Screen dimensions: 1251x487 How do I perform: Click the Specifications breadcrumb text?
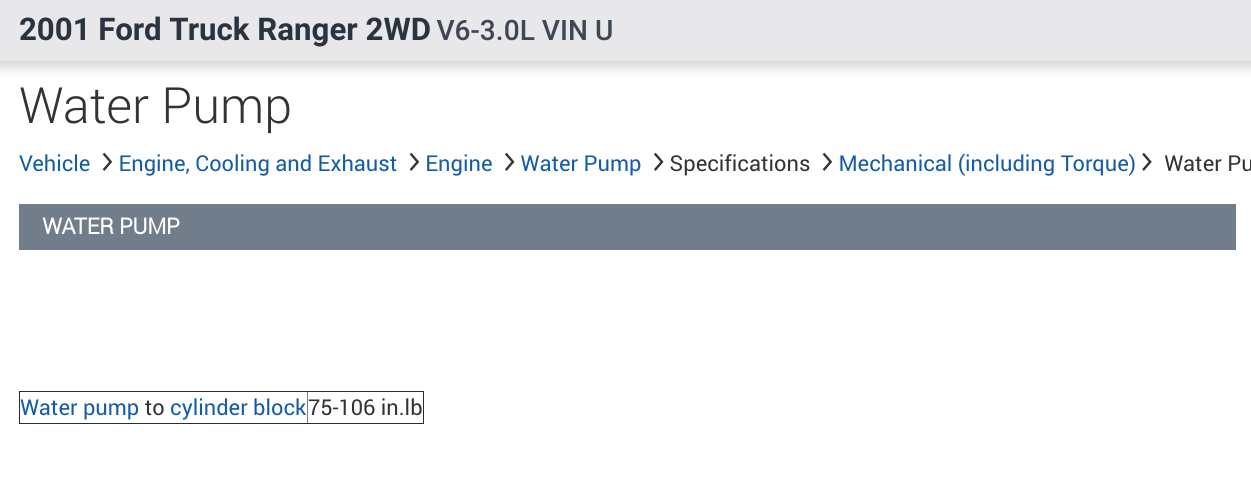coord(739,164)
